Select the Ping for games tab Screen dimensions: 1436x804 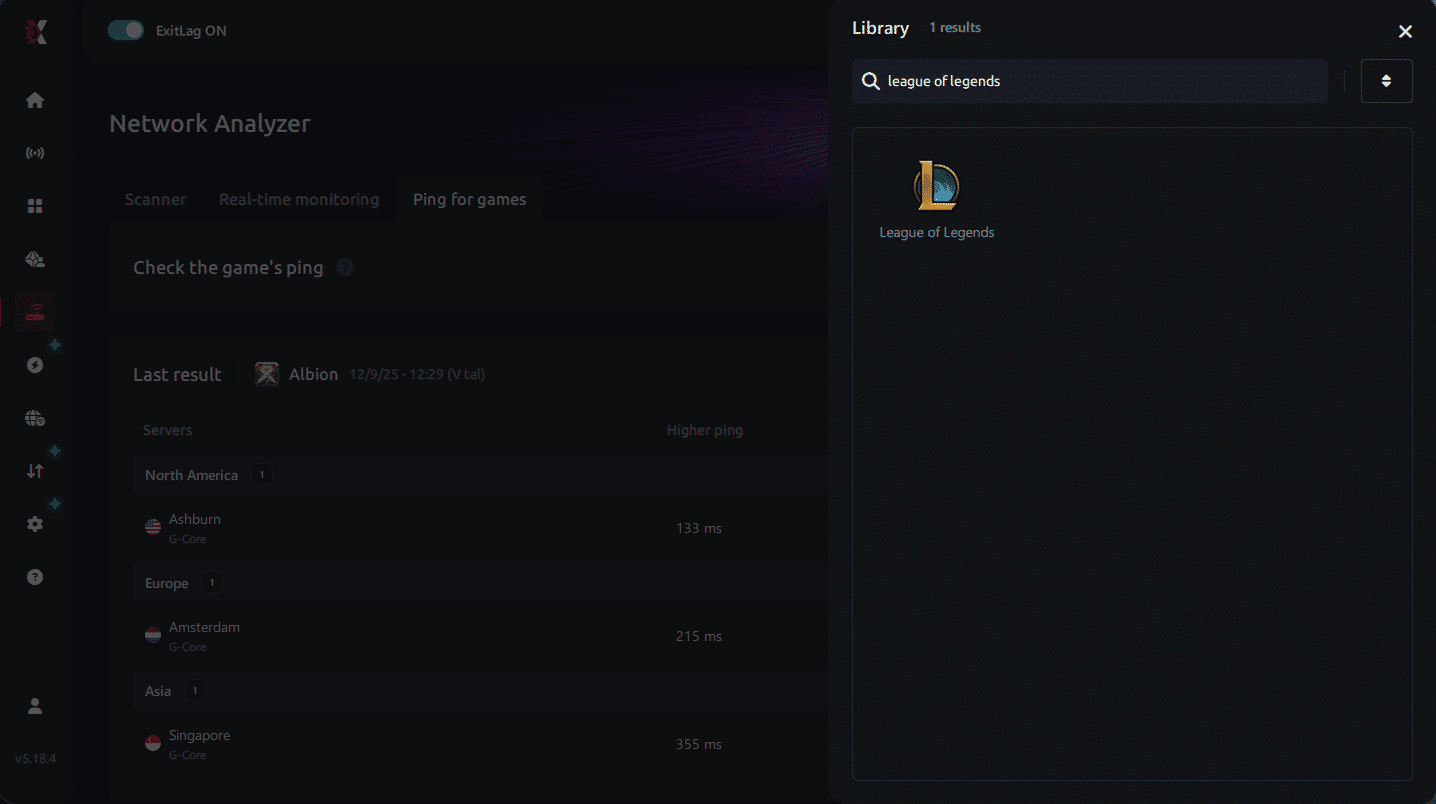[x=469, y=199]
